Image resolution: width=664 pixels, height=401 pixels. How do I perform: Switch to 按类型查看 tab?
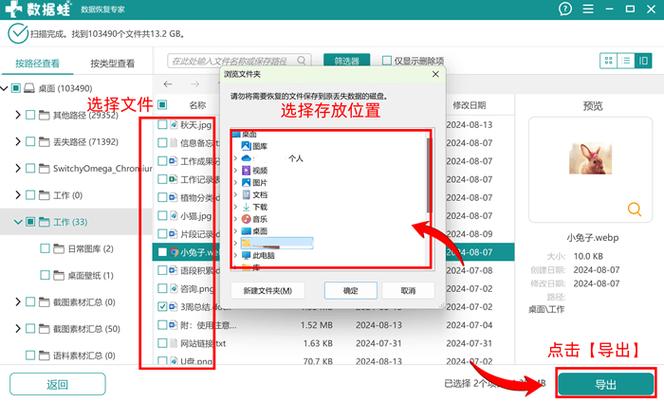coord(112,64)
